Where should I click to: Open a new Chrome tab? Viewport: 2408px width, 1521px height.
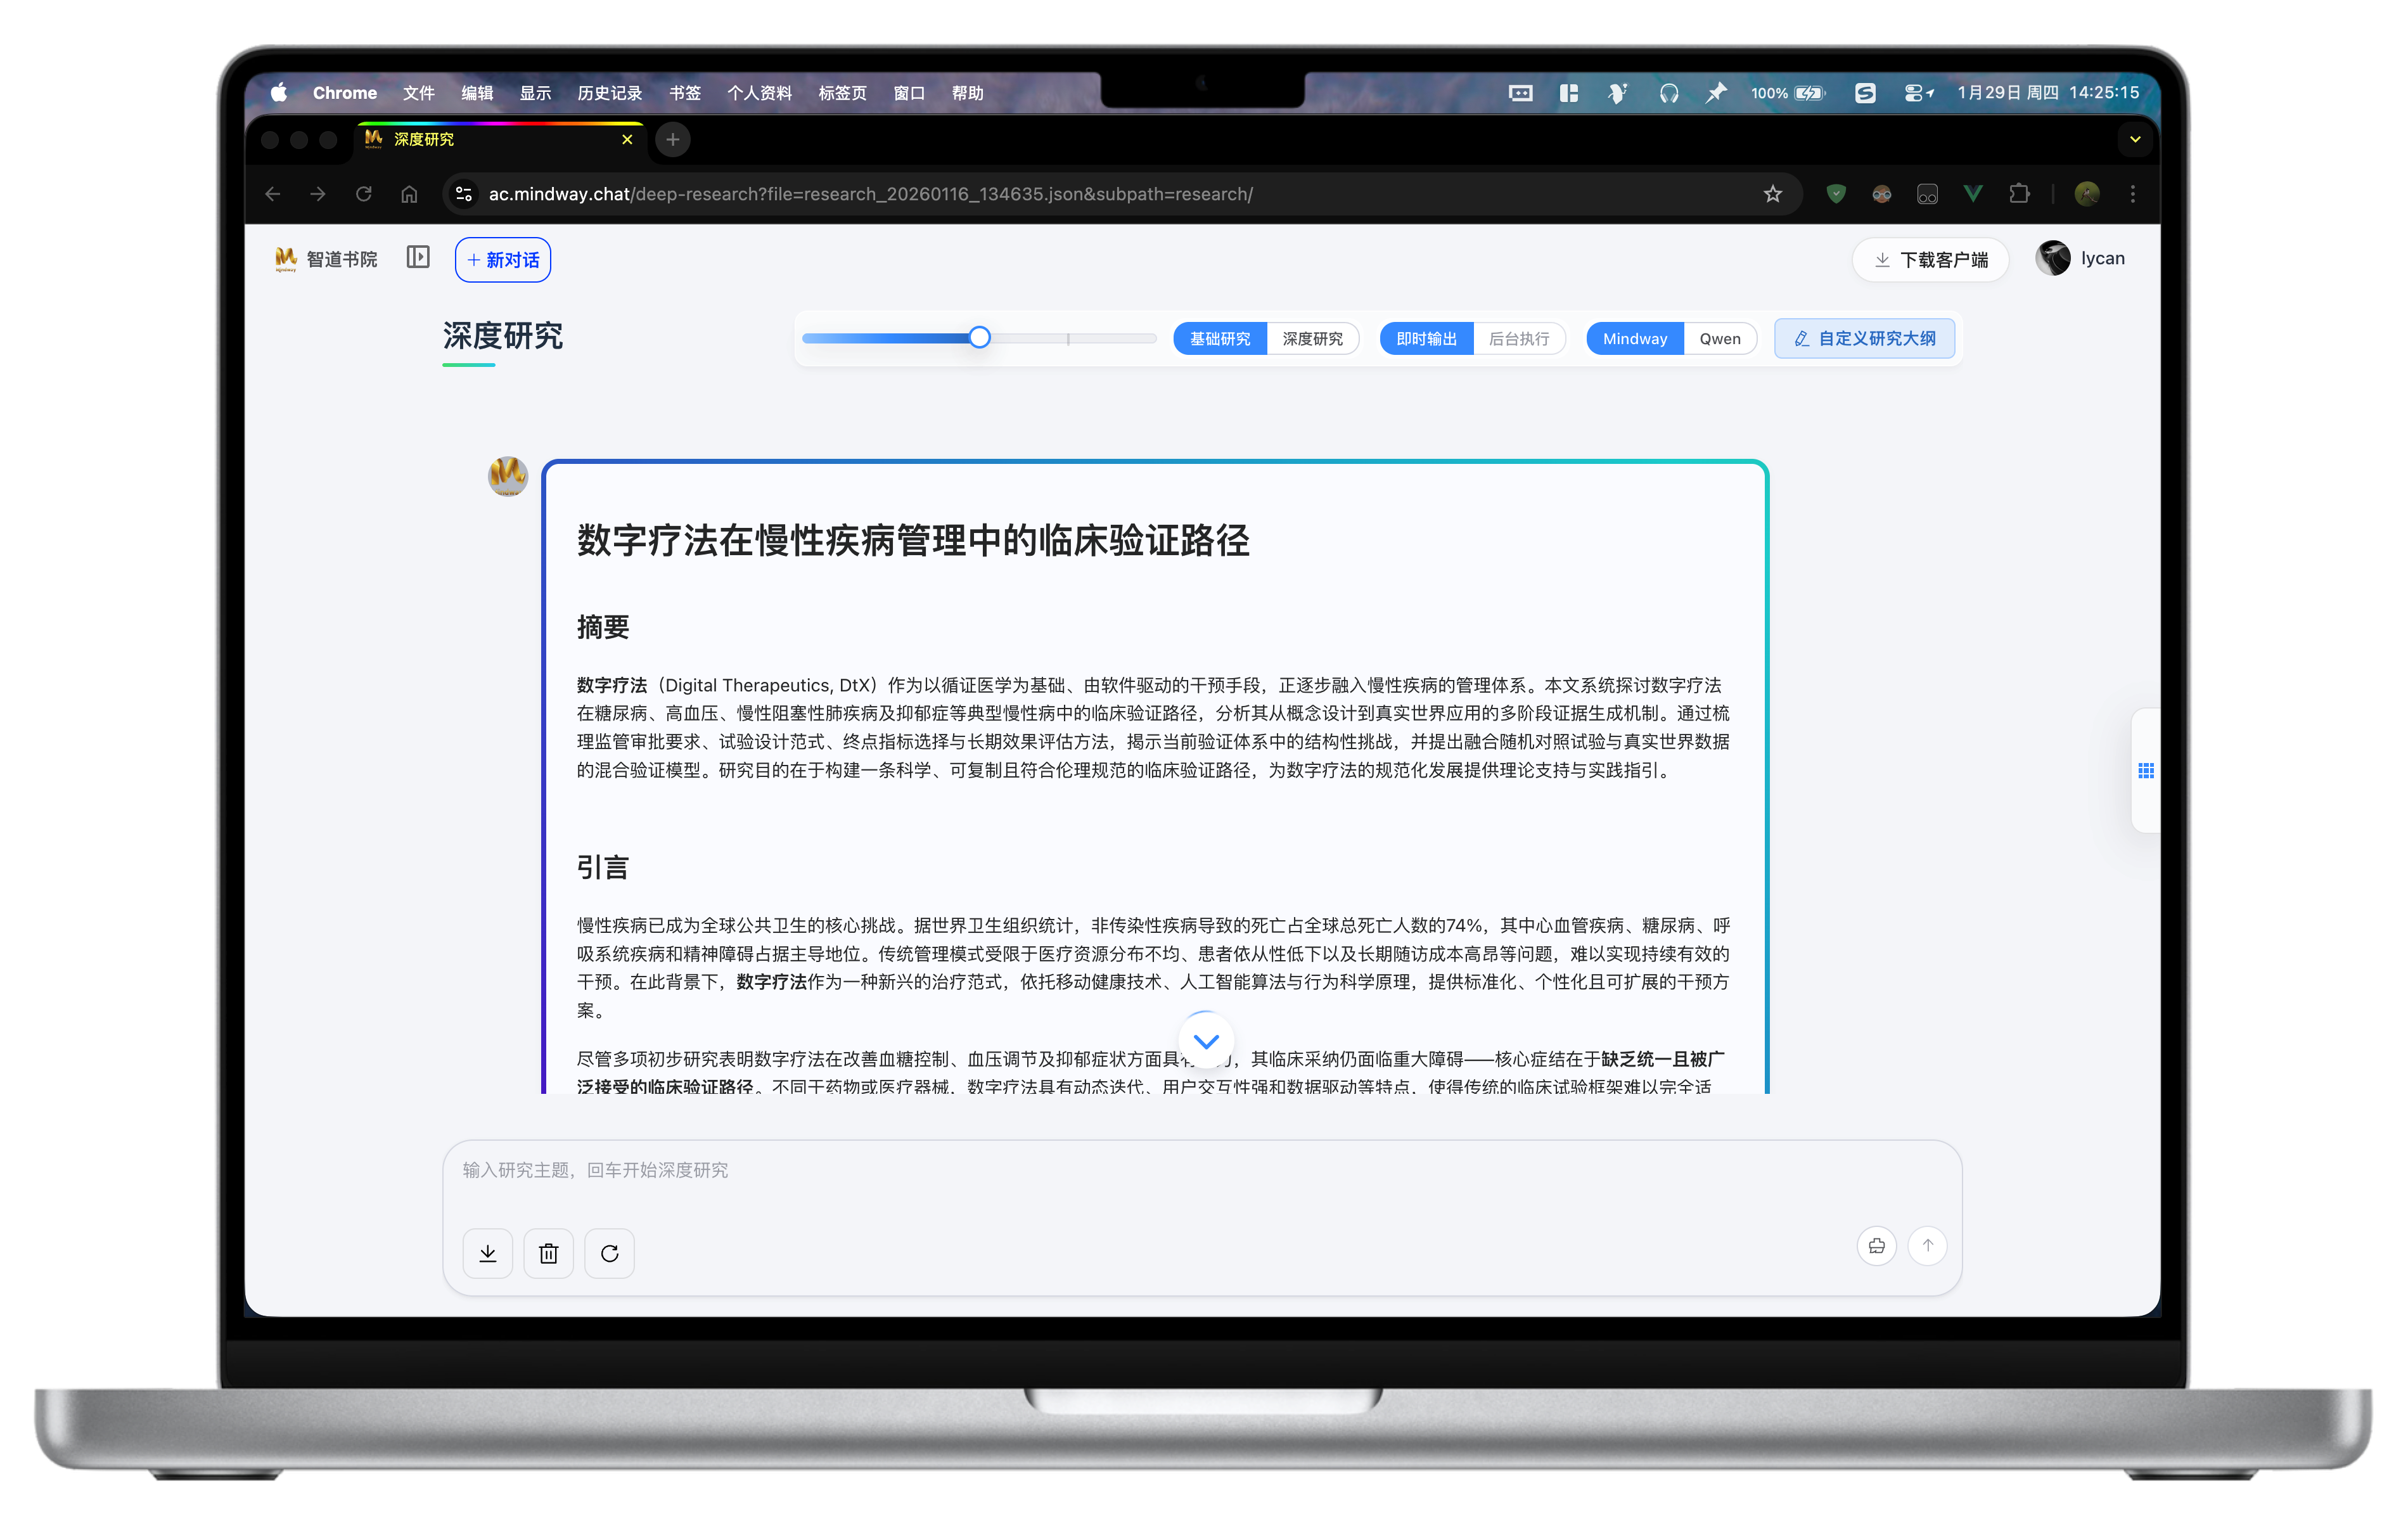pyautogui.click(x=673, y=140)
